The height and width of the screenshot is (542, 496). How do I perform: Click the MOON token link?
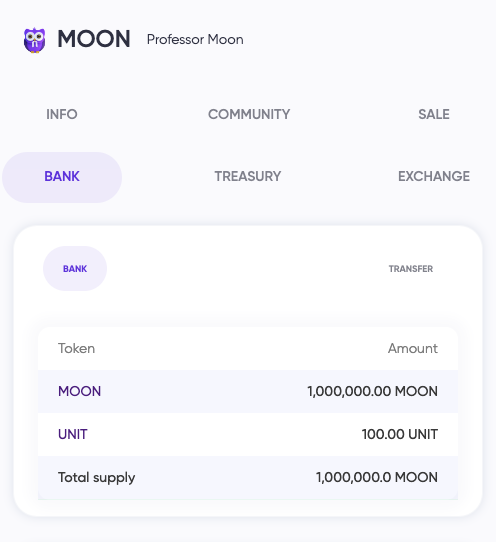coord(79,391)
